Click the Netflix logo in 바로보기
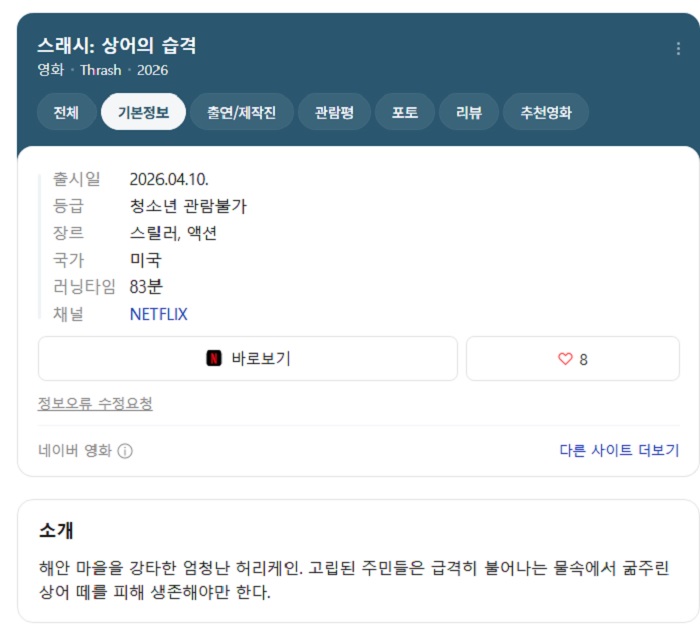The width and height of the screenshot is (700, 640). pyautogui.click(x=214, y=359)
